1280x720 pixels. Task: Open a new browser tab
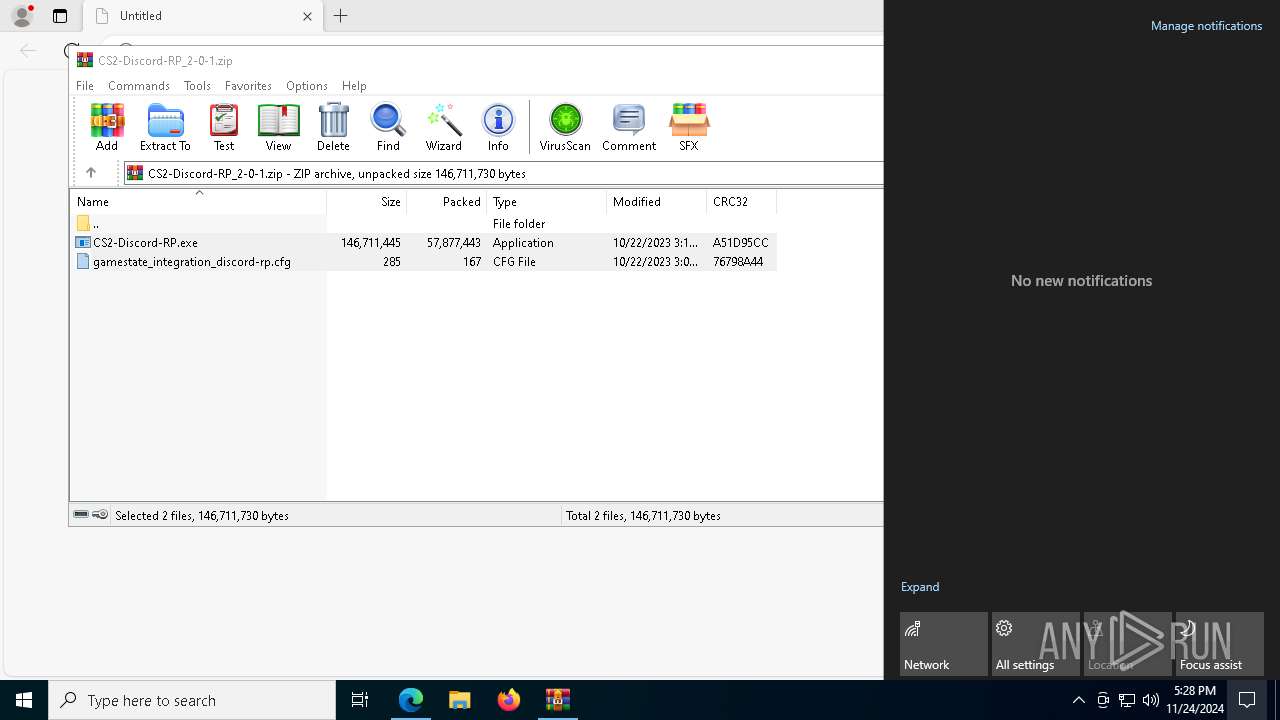point(341,16)
